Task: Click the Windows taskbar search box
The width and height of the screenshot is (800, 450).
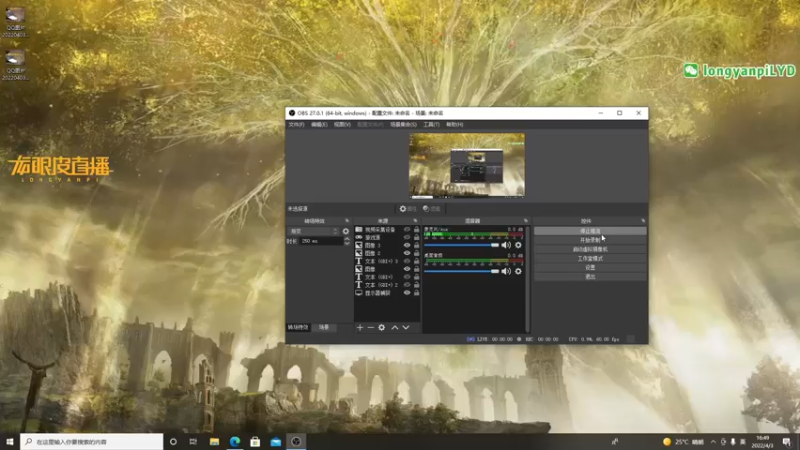Action: [92, 441]
